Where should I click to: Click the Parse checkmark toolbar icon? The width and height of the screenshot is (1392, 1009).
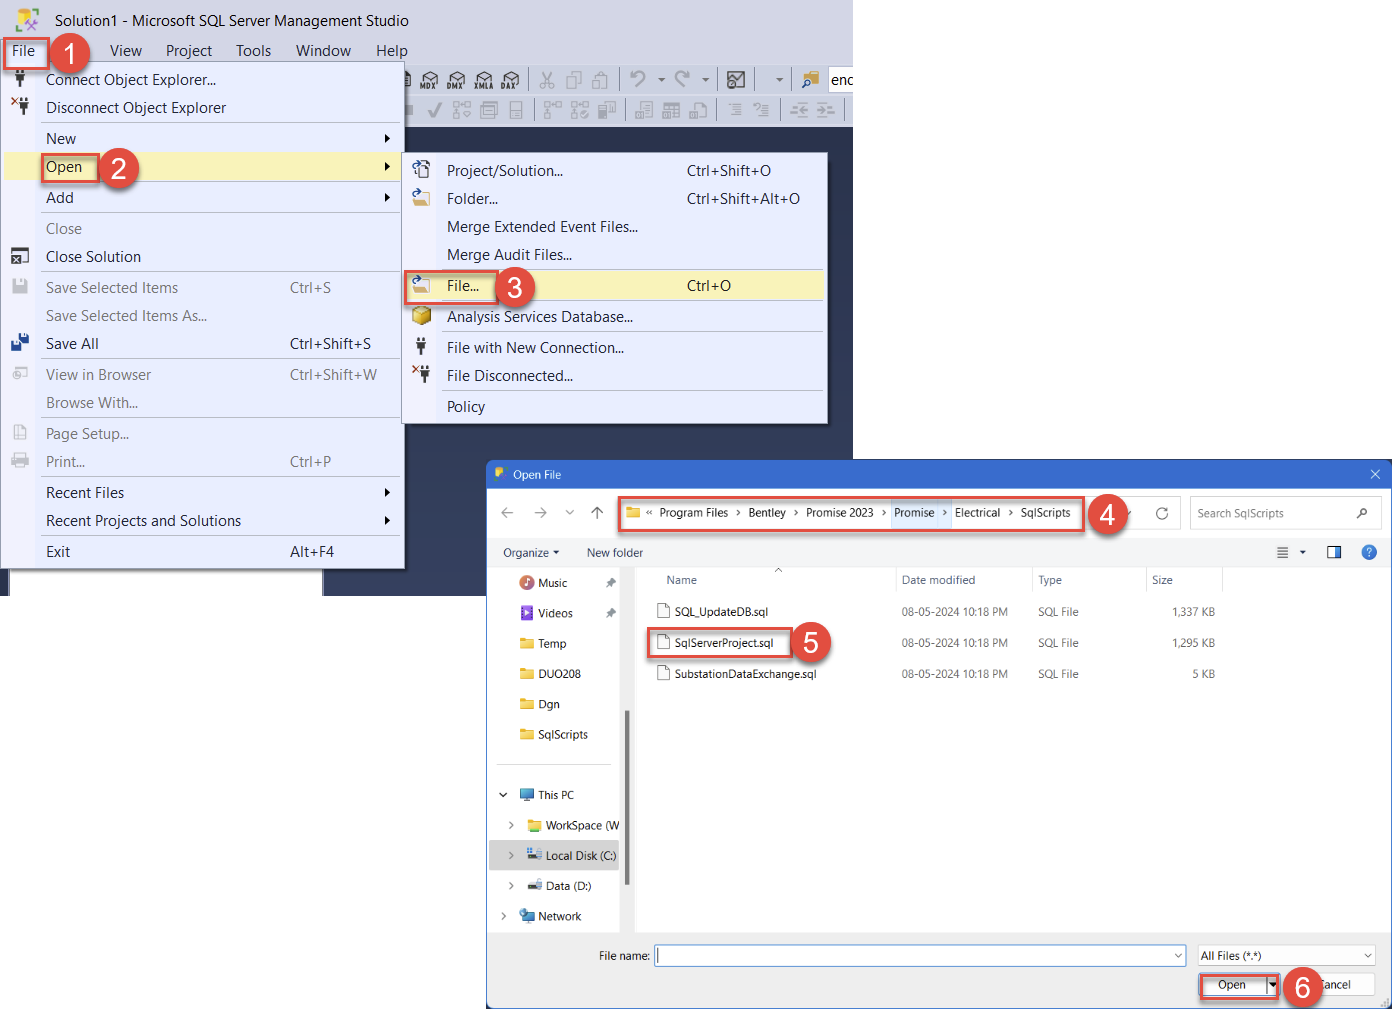pyautogui.click(x=434, y=110)
